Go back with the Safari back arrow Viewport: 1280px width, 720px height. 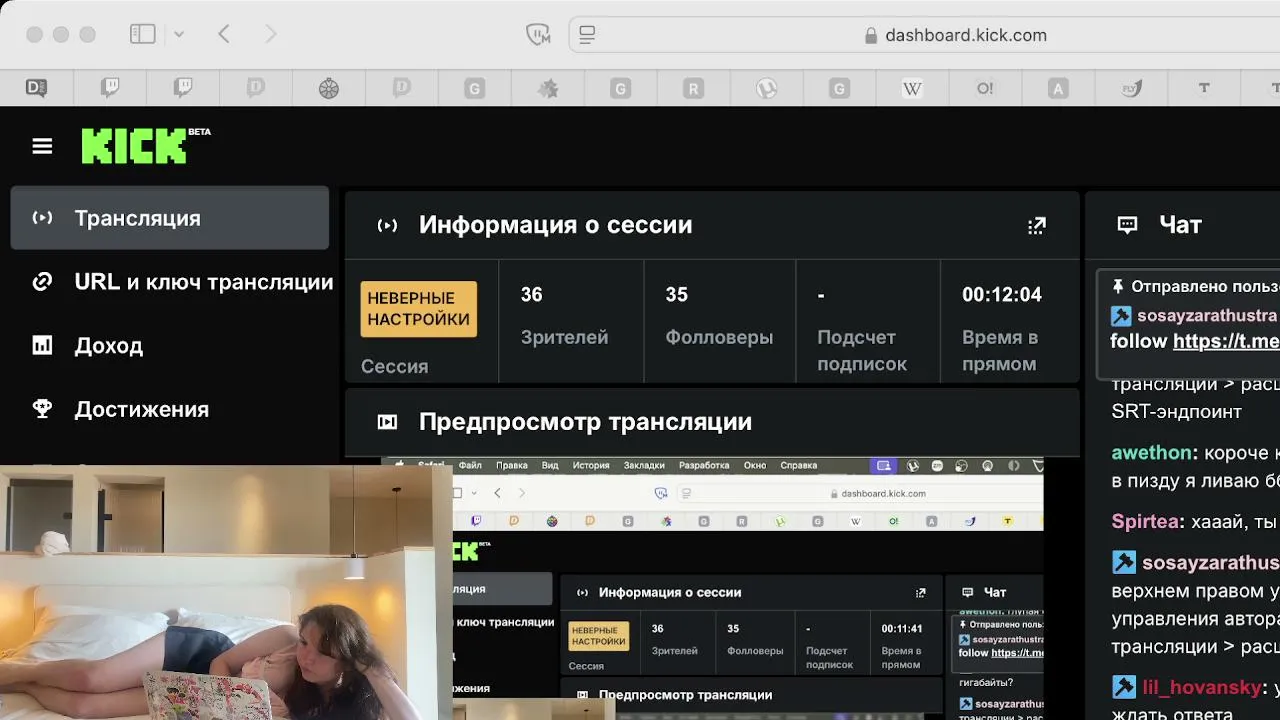pyautogui.click(x=224, y=34)
